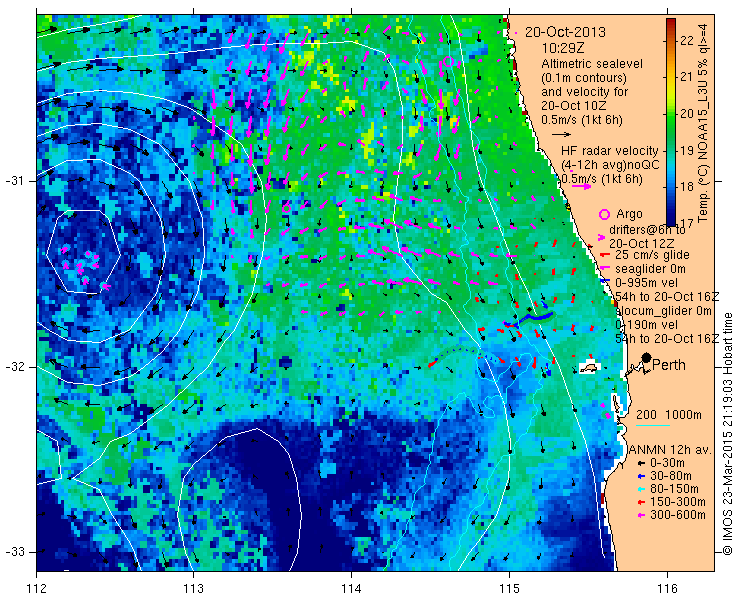Click the magenta seaglider legend marker

pyautogui.click(x=603, y=269)
